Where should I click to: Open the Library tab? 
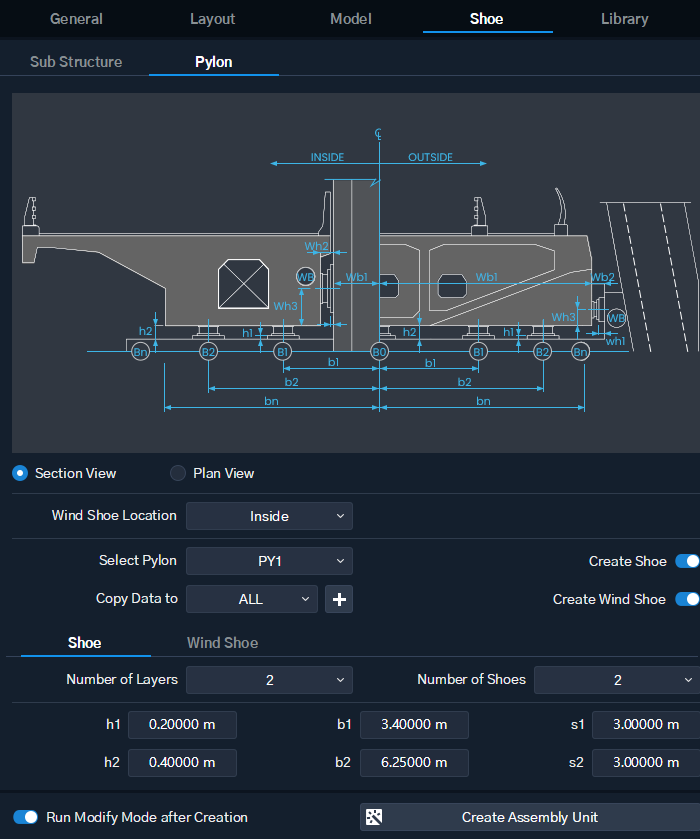[625, 19]
